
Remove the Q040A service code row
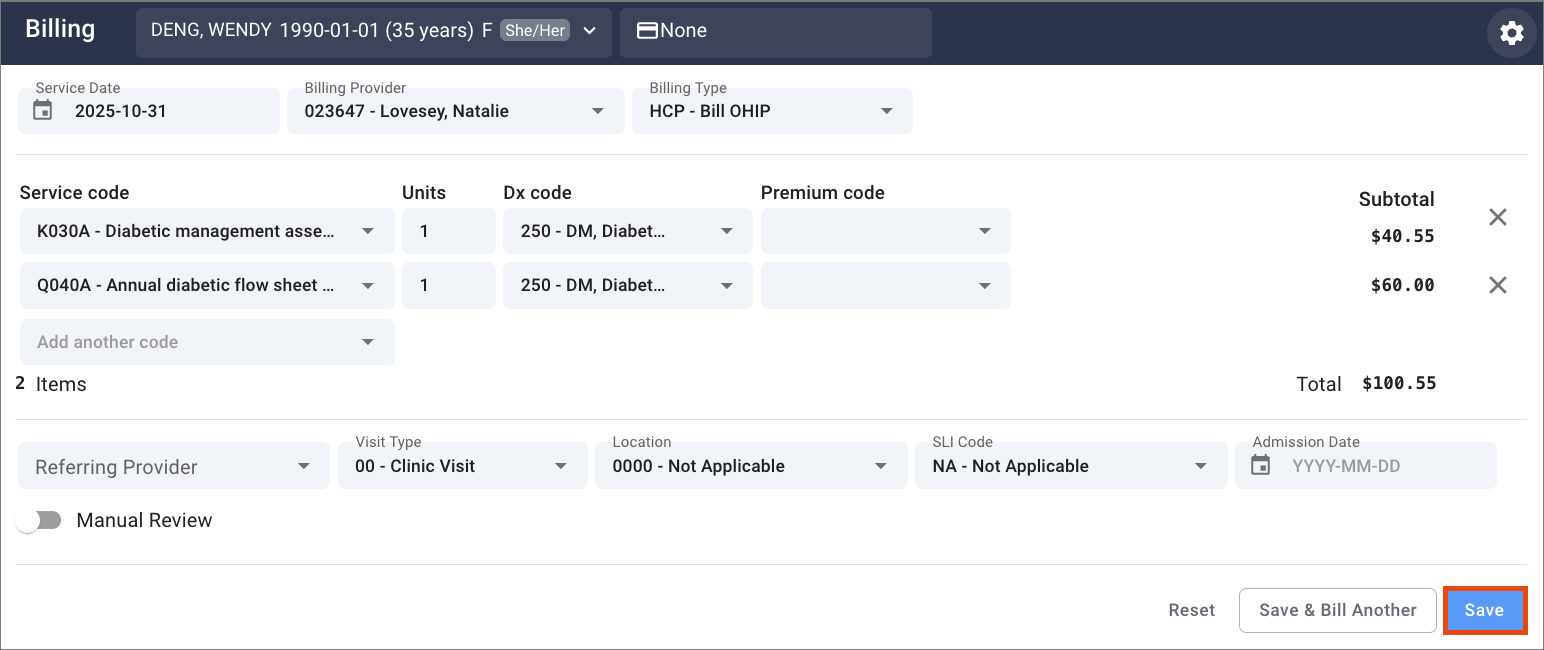point(1497,285)
